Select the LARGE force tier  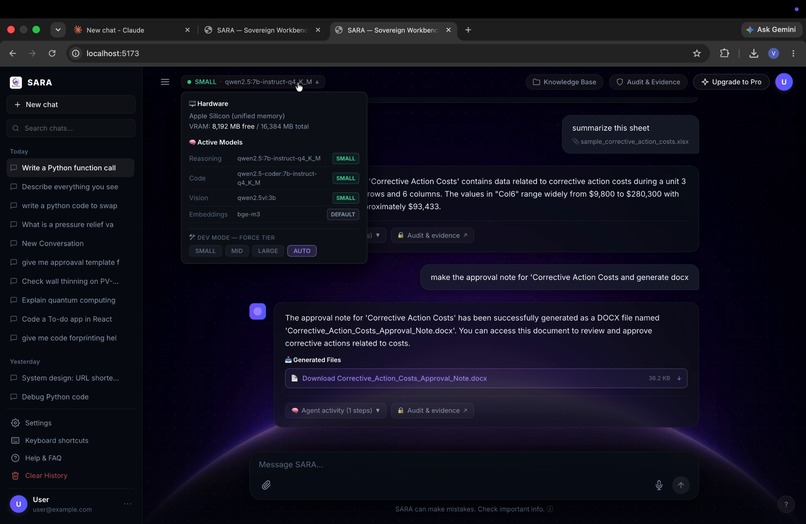[268, 251]
